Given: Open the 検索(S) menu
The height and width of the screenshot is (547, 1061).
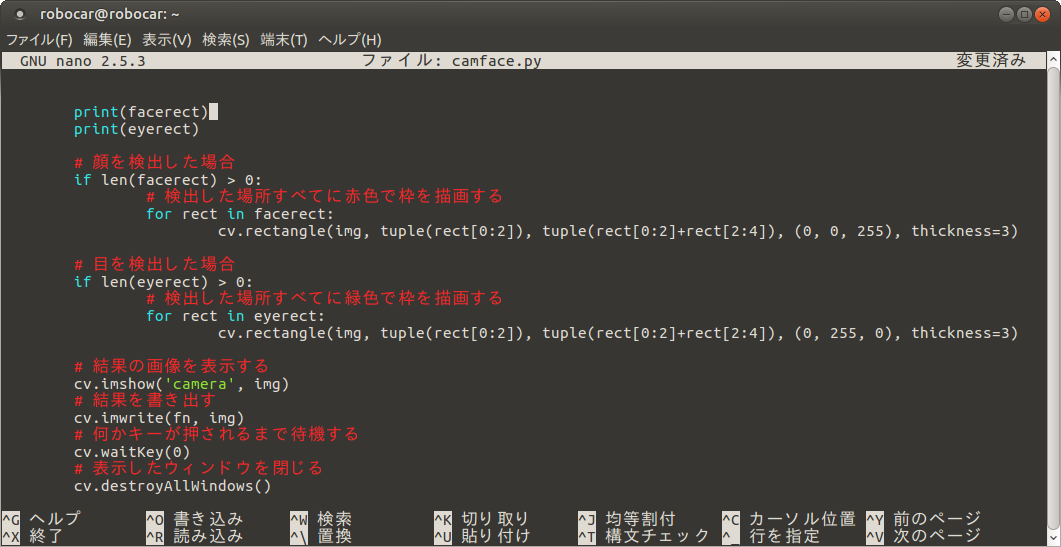Looking at the screenshot, I should 226,39.
